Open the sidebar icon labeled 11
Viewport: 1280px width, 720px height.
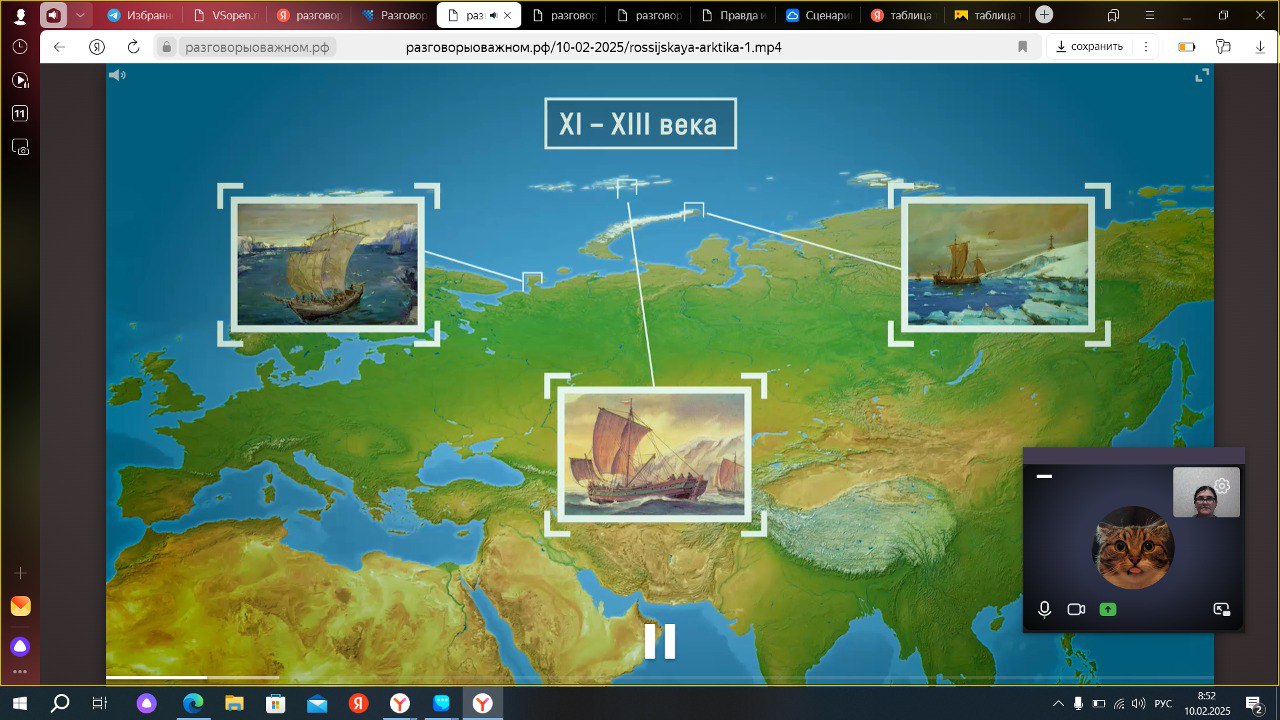(x=19, y=114)
